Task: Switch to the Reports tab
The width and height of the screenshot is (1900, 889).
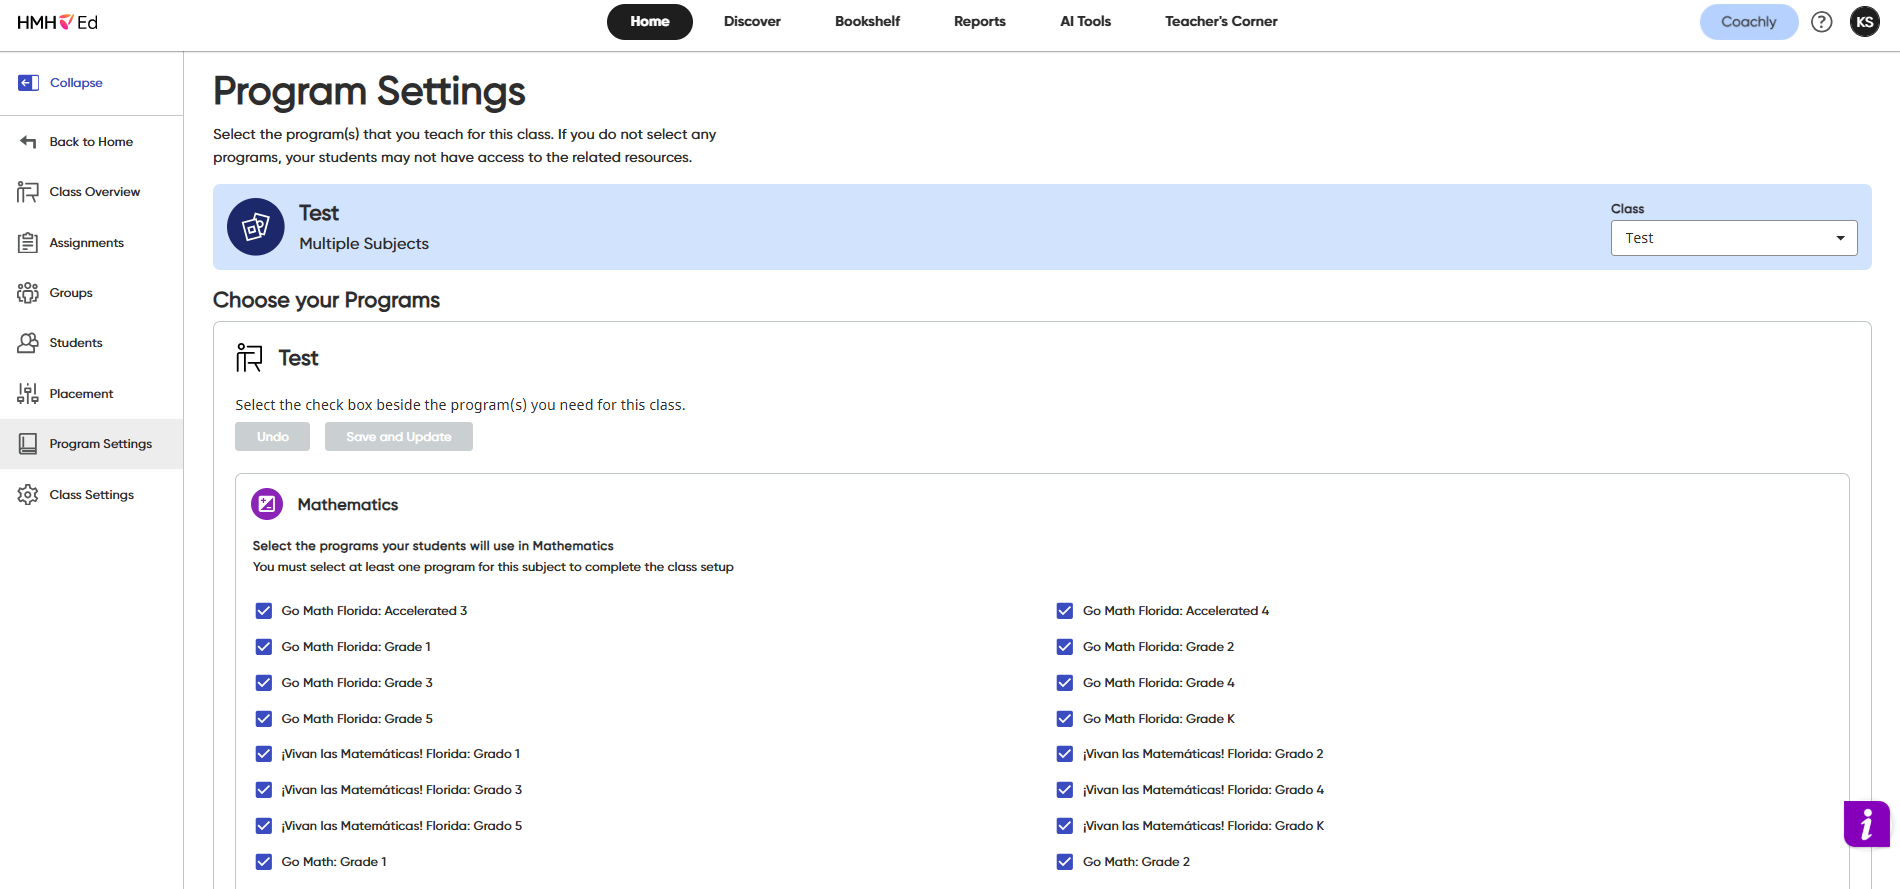Action: pyautogui.click(x=980, y=22)
